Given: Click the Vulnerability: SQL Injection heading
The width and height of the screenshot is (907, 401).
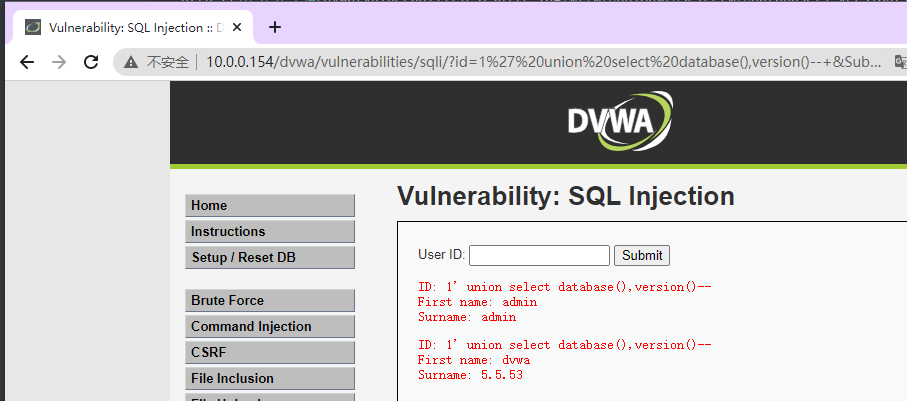Looking at the screenshot, I should [566, 196].
